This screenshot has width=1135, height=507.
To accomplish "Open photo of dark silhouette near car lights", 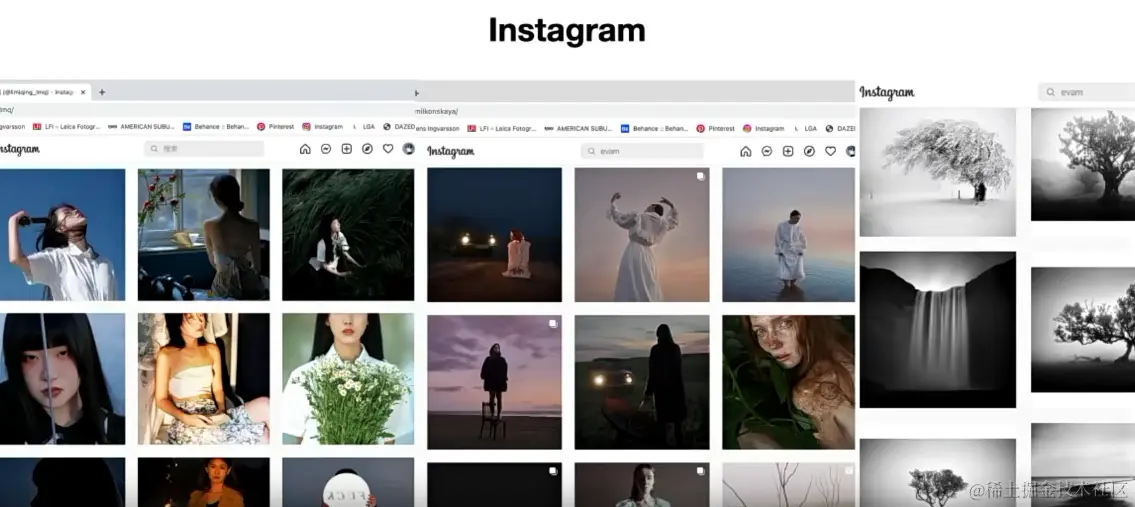I will pyautogui.click(x=642, y=382).
